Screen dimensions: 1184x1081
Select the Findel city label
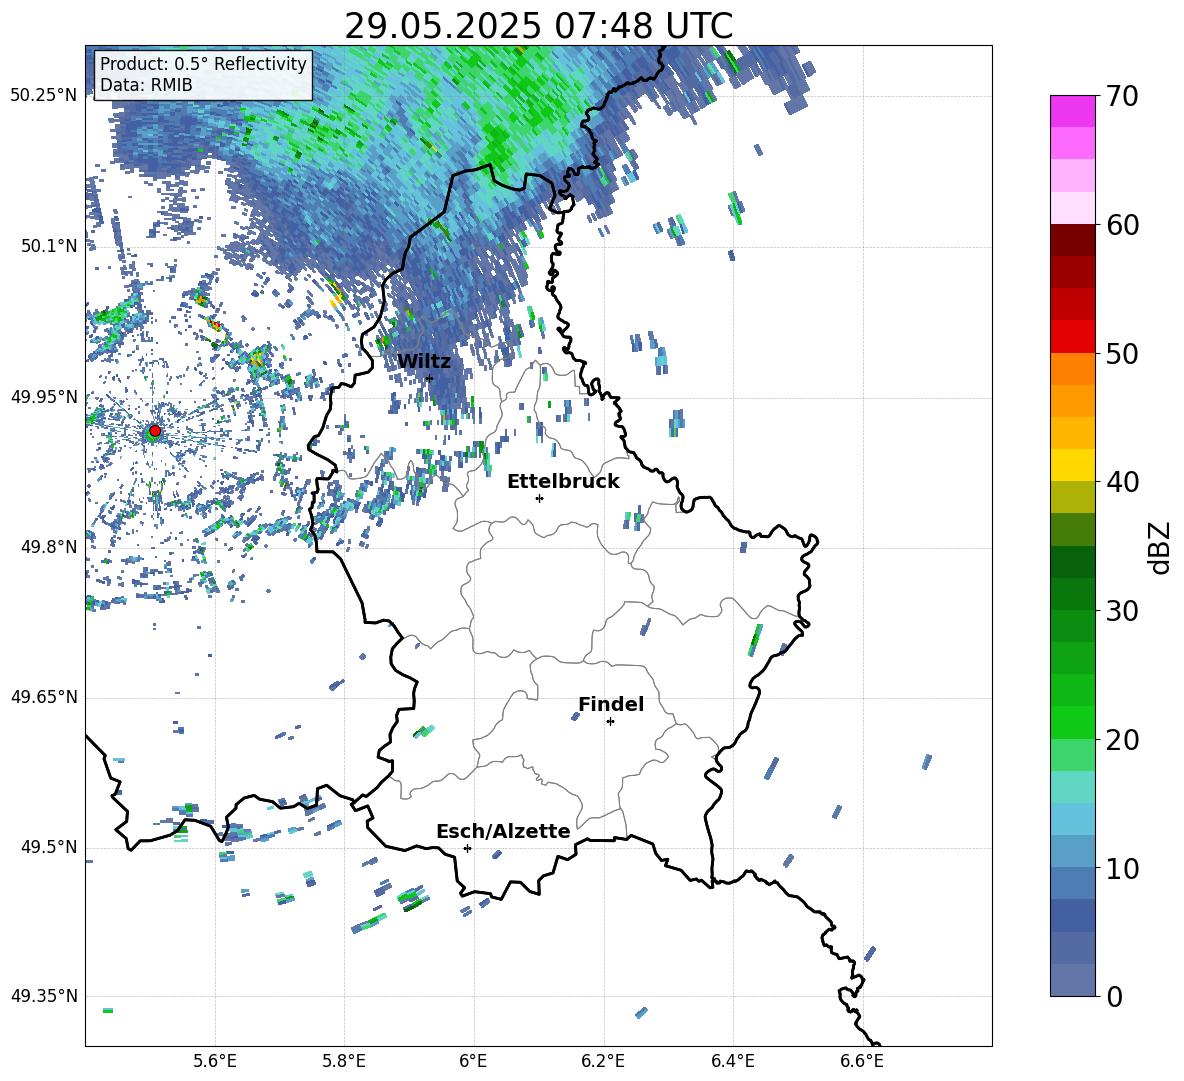click(x=611, y=704)
